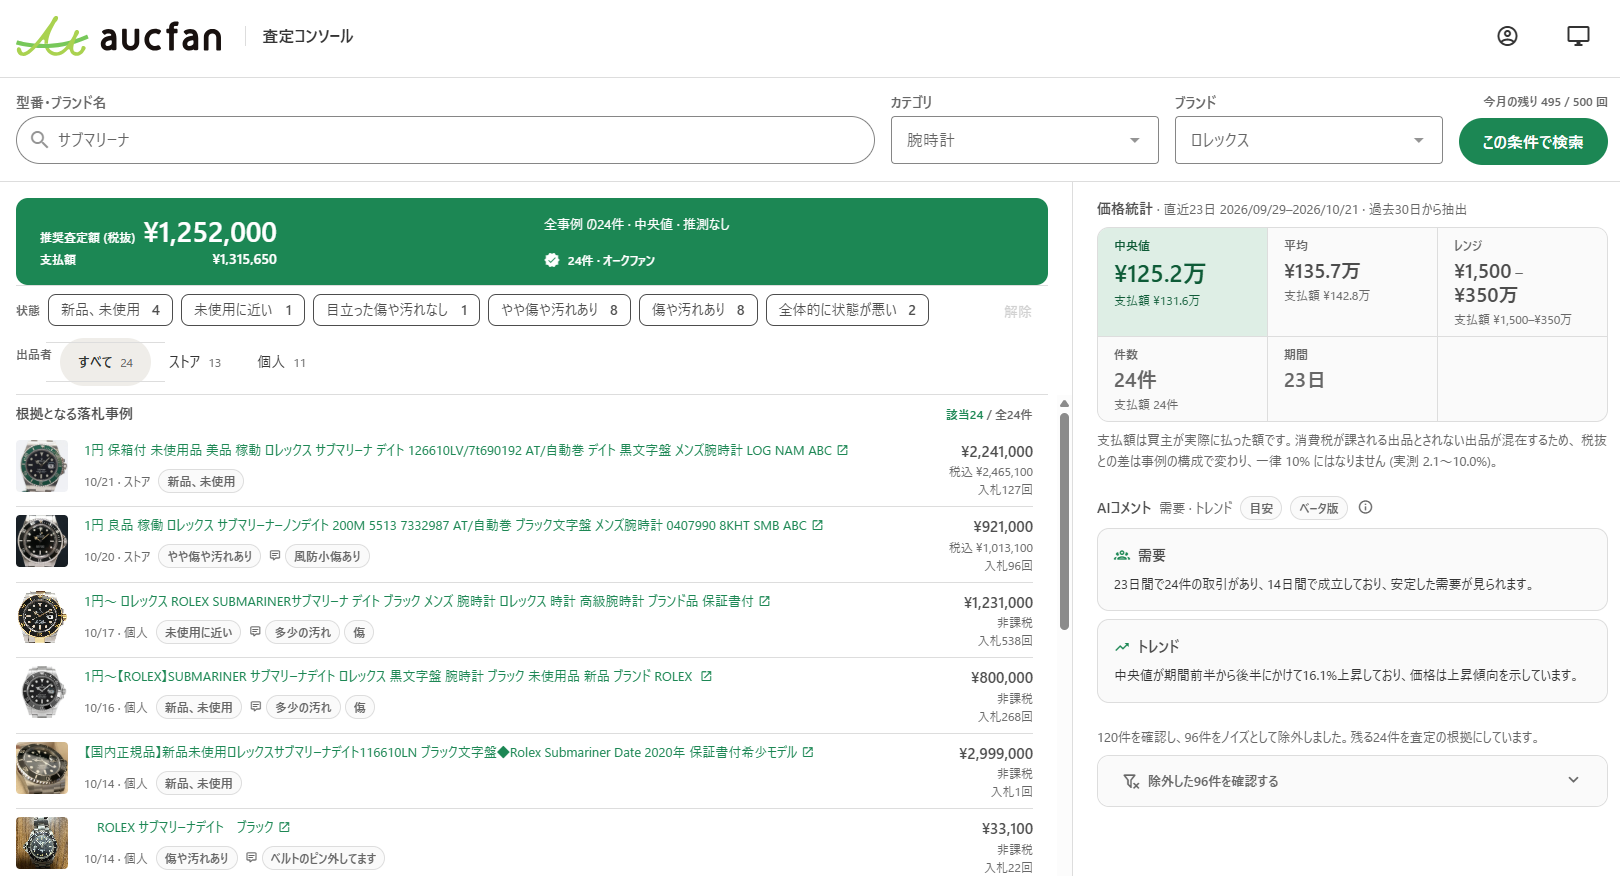Select the 個人 seller tab
The width and height of the screenshot is (1620, 876).
(x=281, y=362)
